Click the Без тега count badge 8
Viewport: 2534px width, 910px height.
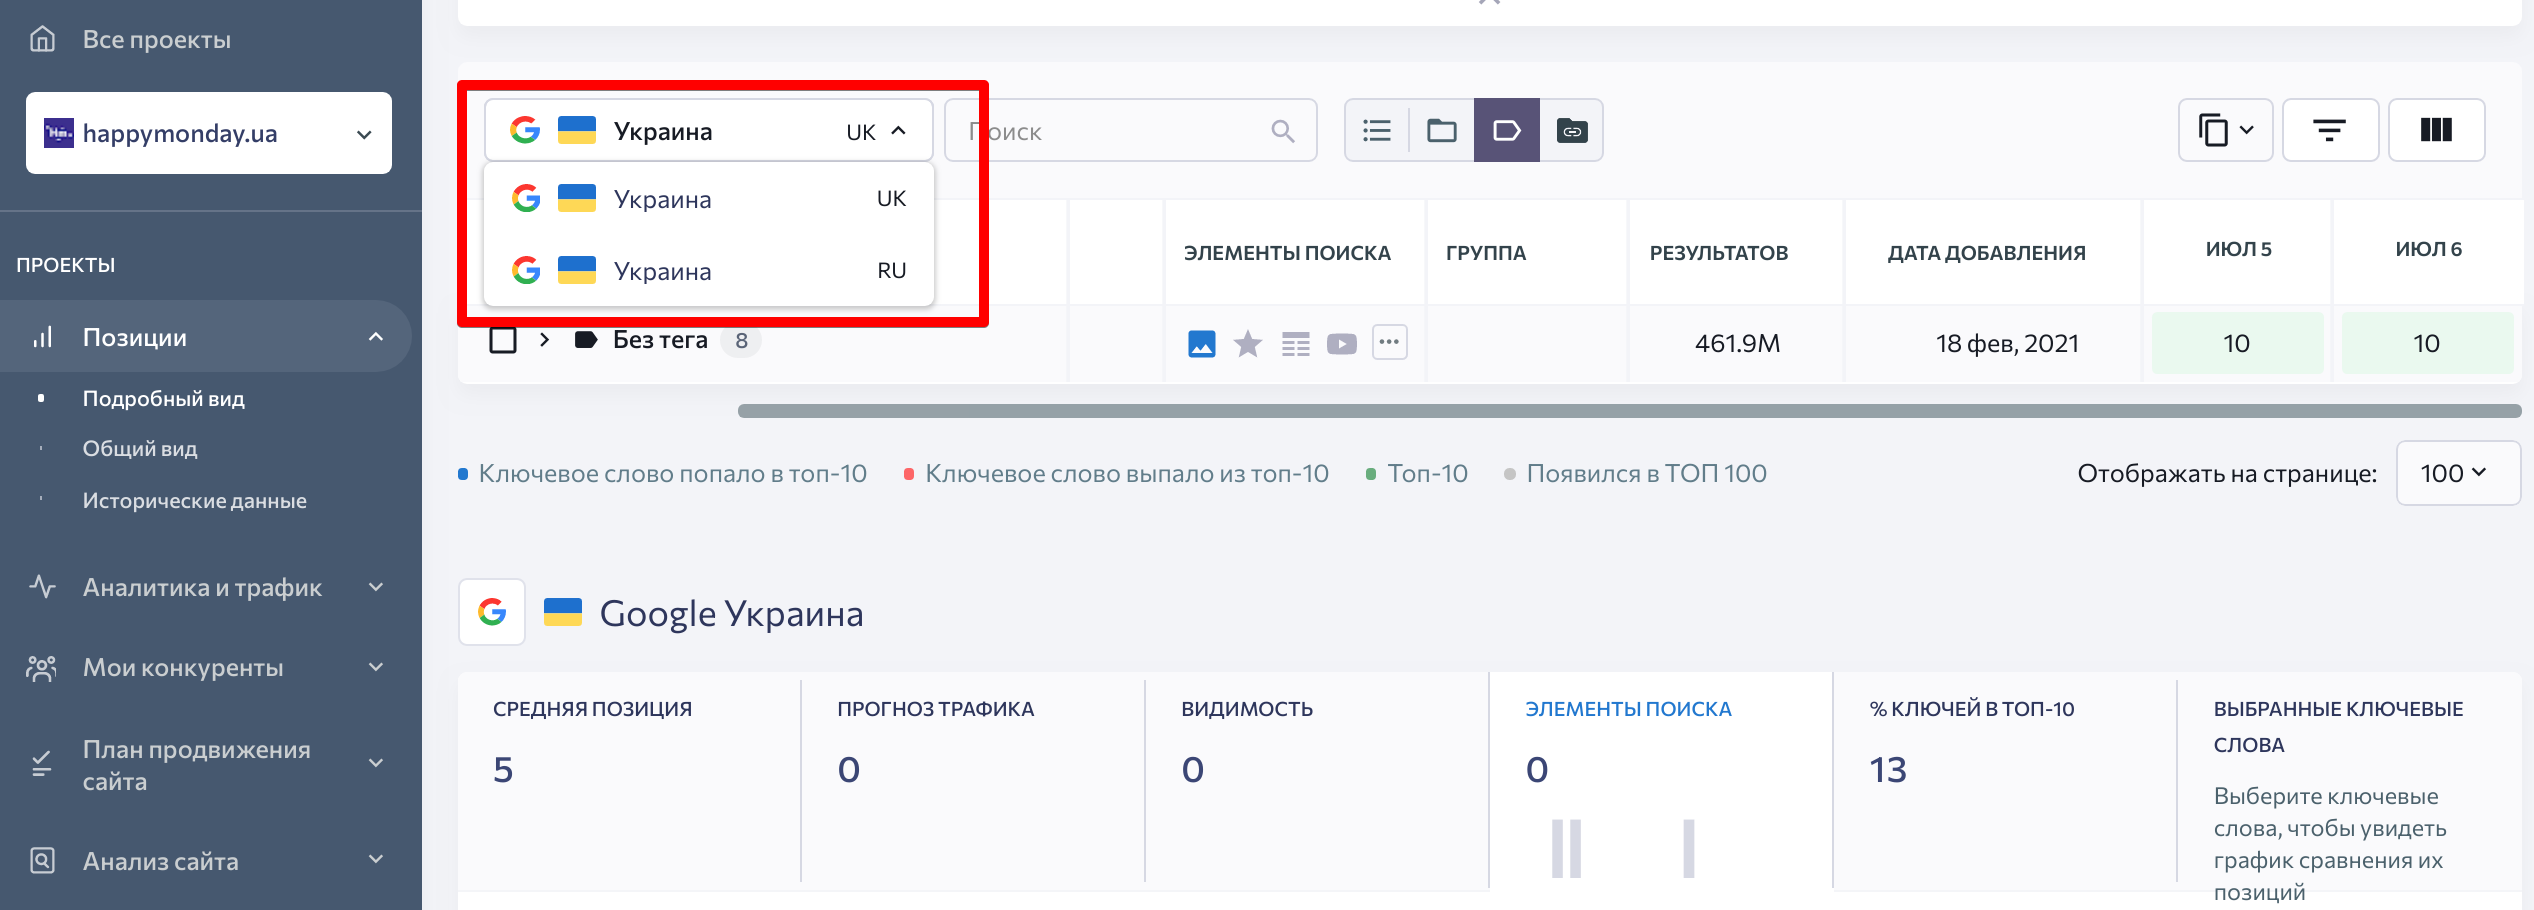coord(741,340)
